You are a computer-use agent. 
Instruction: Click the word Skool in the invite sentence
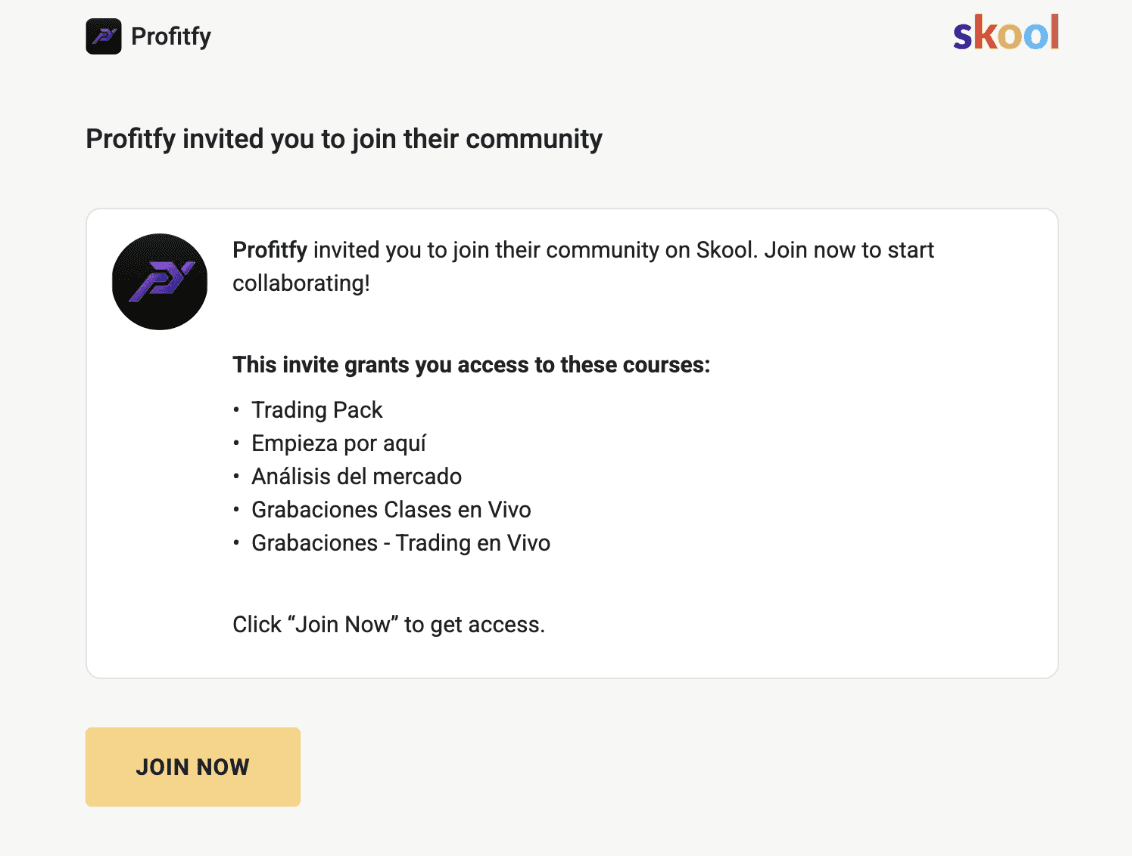pos(726,250)
